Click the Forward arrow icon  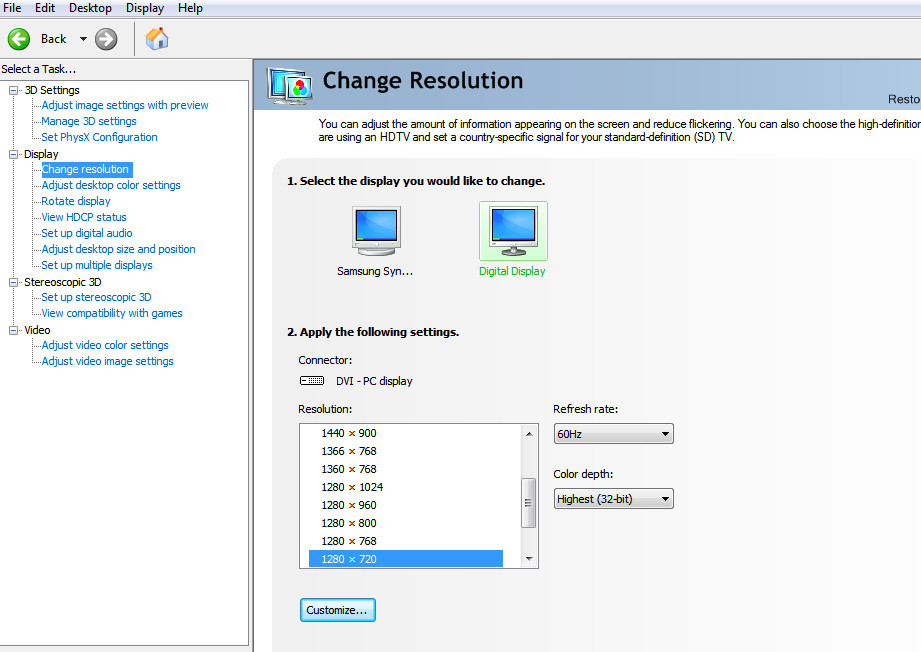click(x=106, y=39)
